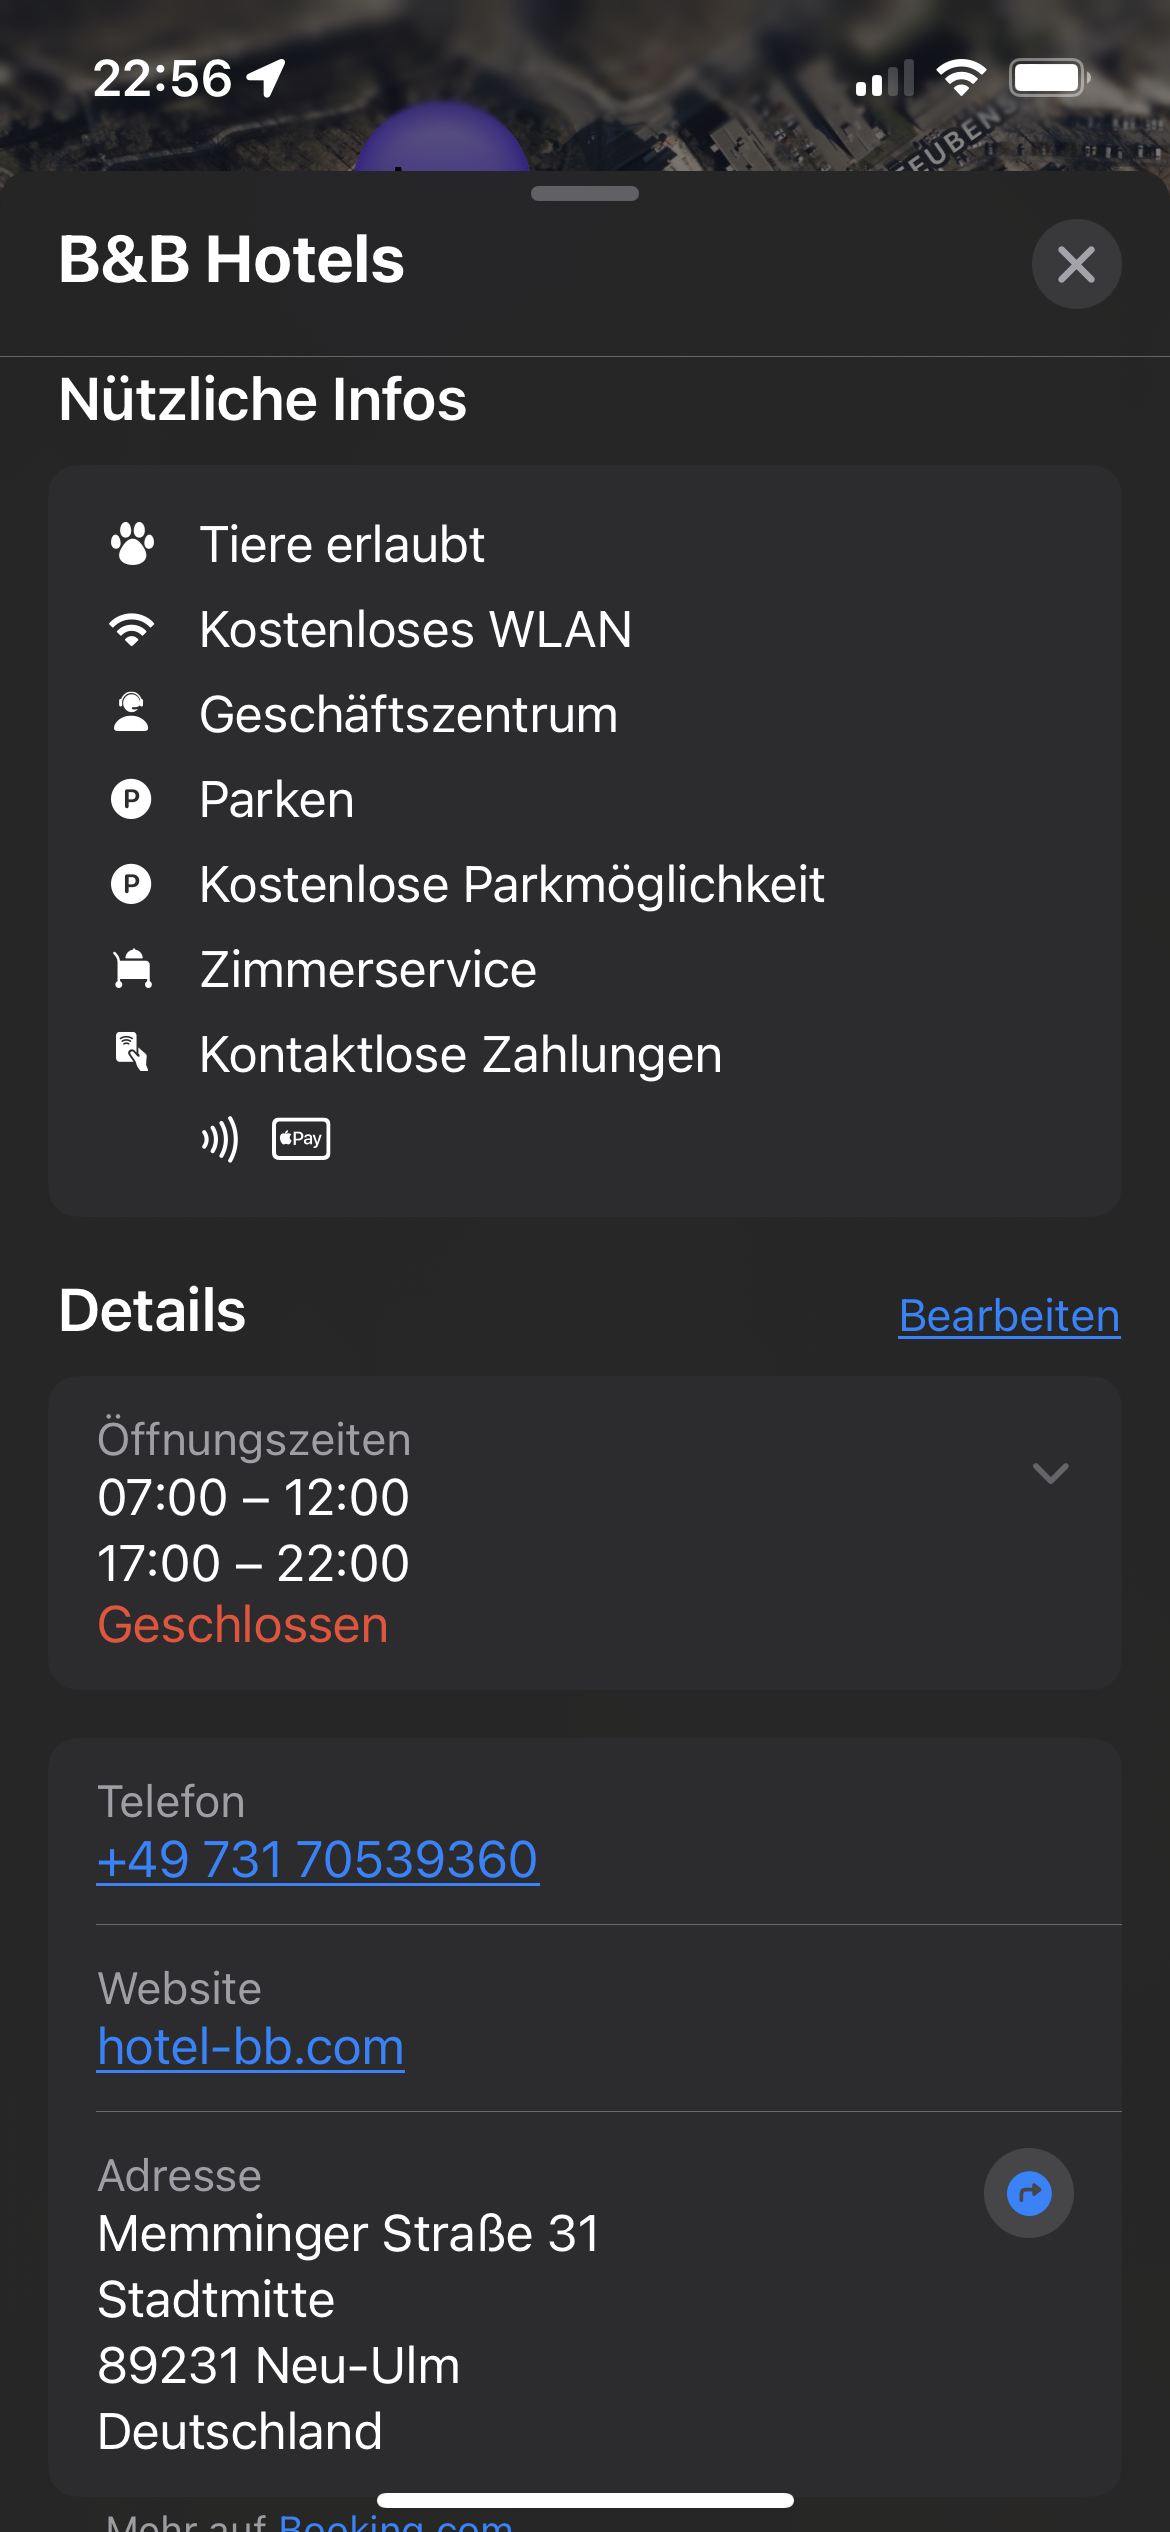
Task: Call the phone number +49 731 70539360
Action: click(x=318, y=1860)
